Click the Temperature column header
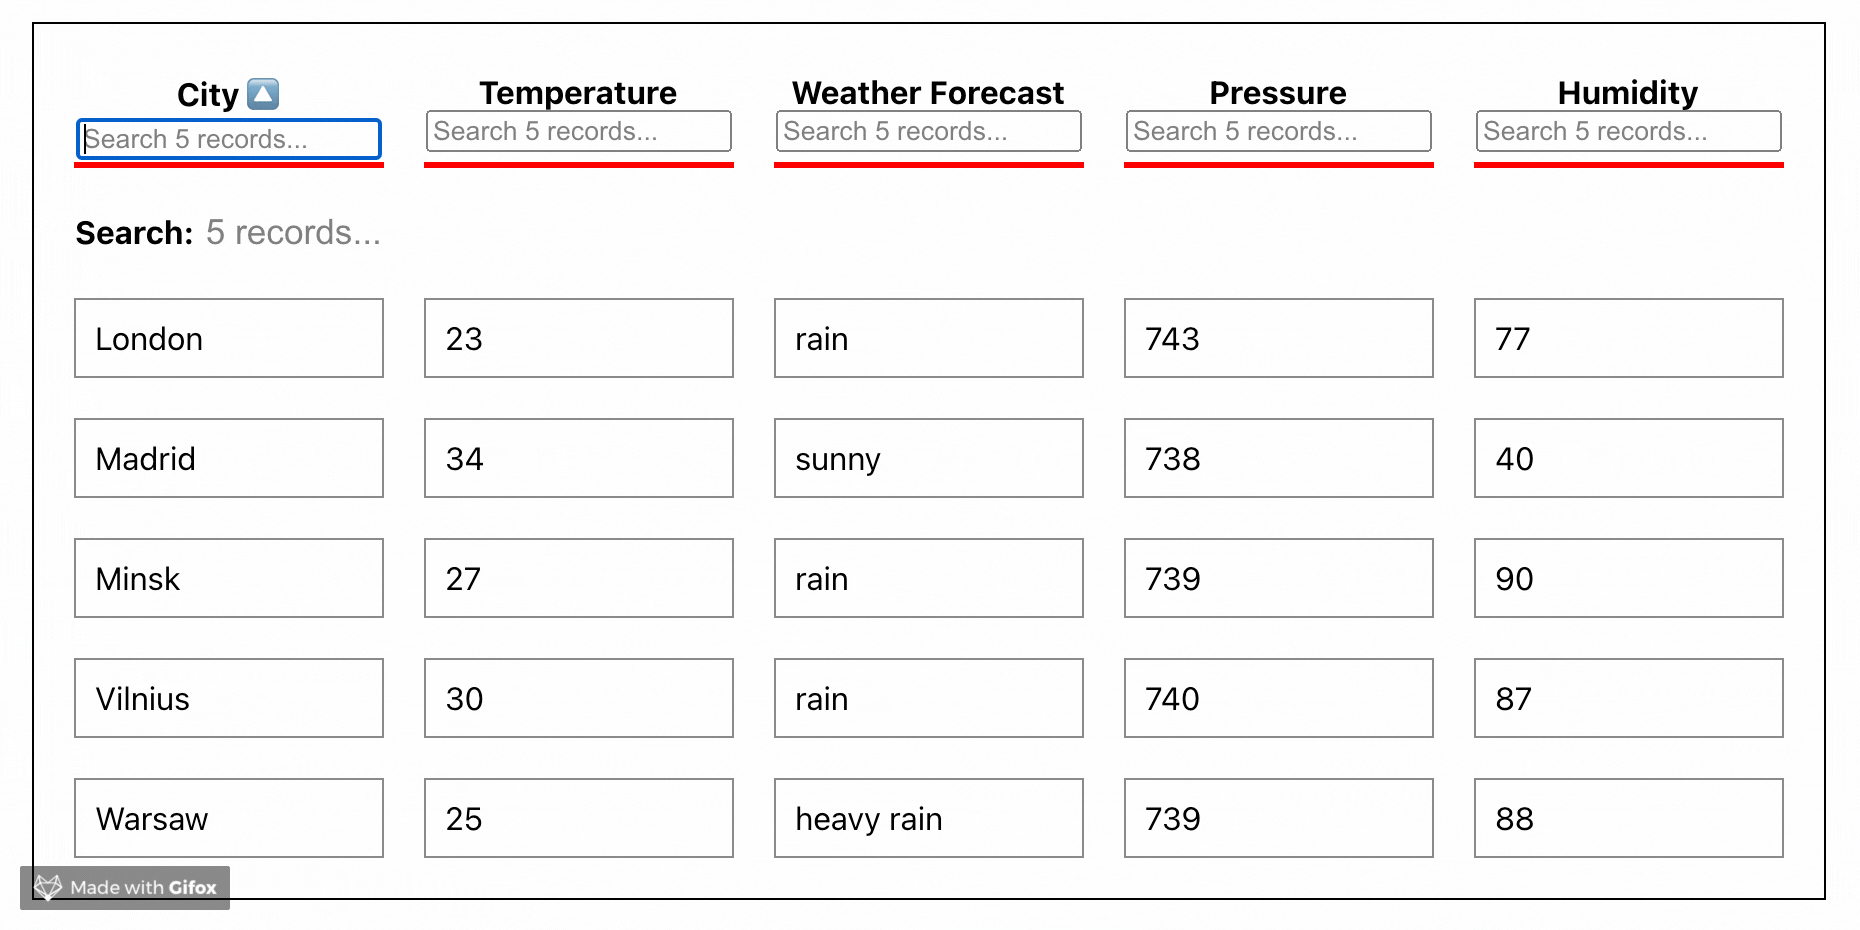1860x930 pixels. coord(578,92)
